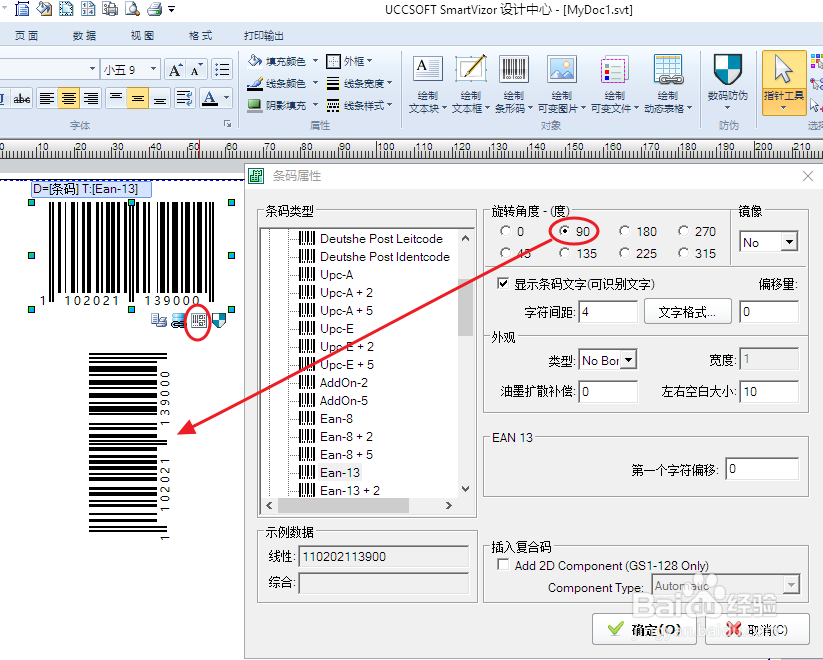
Task: Decrease font size with the small A icon
Action: pos(196,69)
